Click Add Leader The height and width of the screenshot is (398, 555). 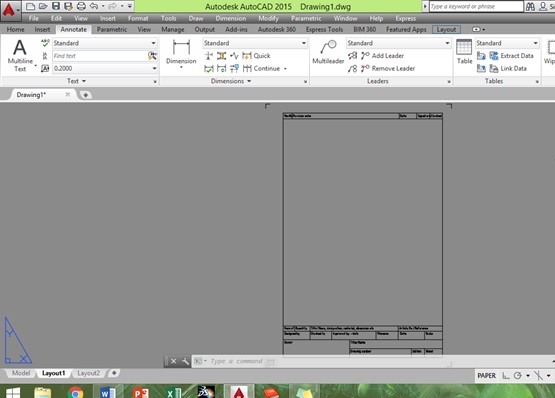[x=383, y=56]
